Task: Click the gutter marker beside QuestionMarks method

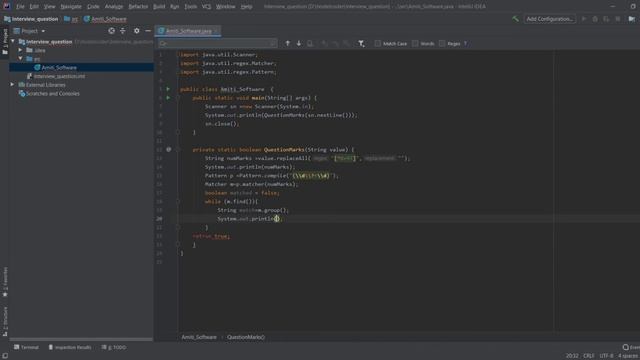Action: pos(169,149)
